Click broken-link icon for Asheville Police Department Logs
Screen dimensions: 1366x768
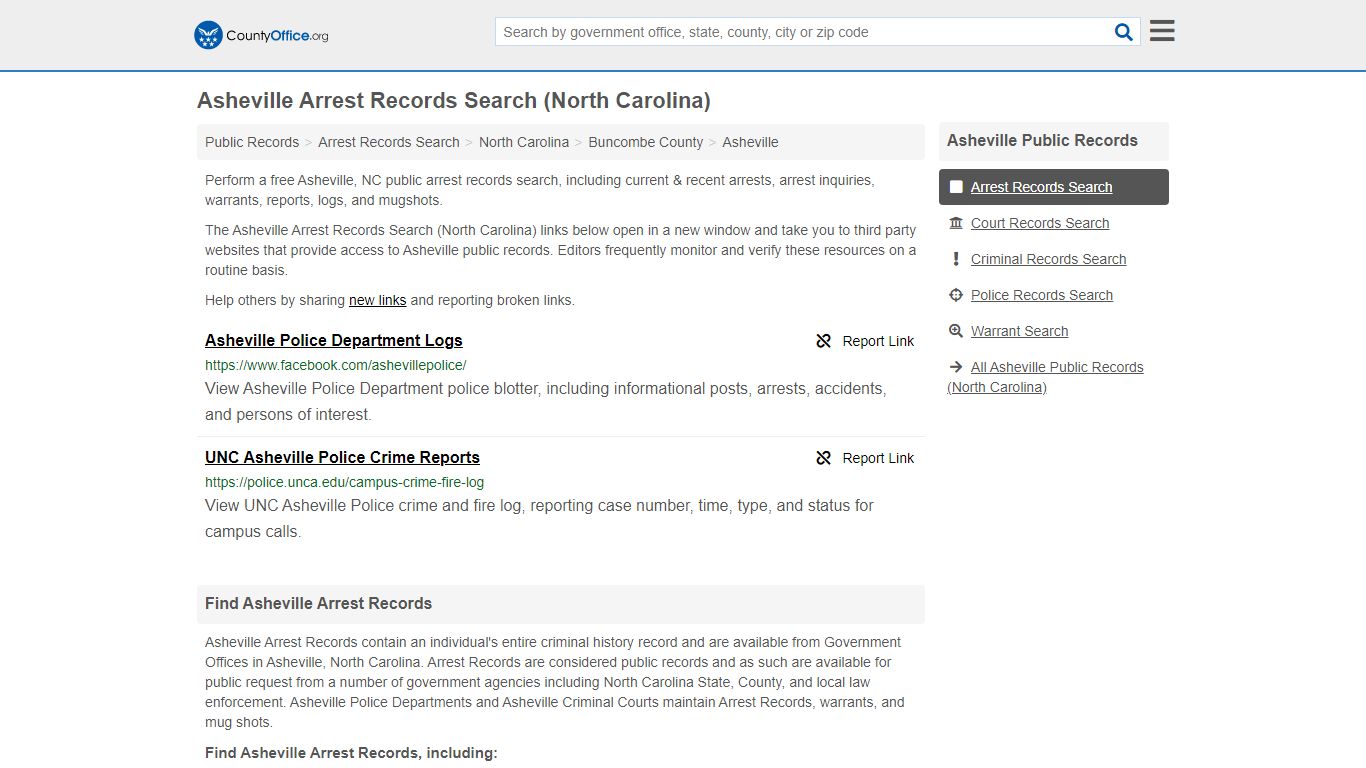click(824, 341)
